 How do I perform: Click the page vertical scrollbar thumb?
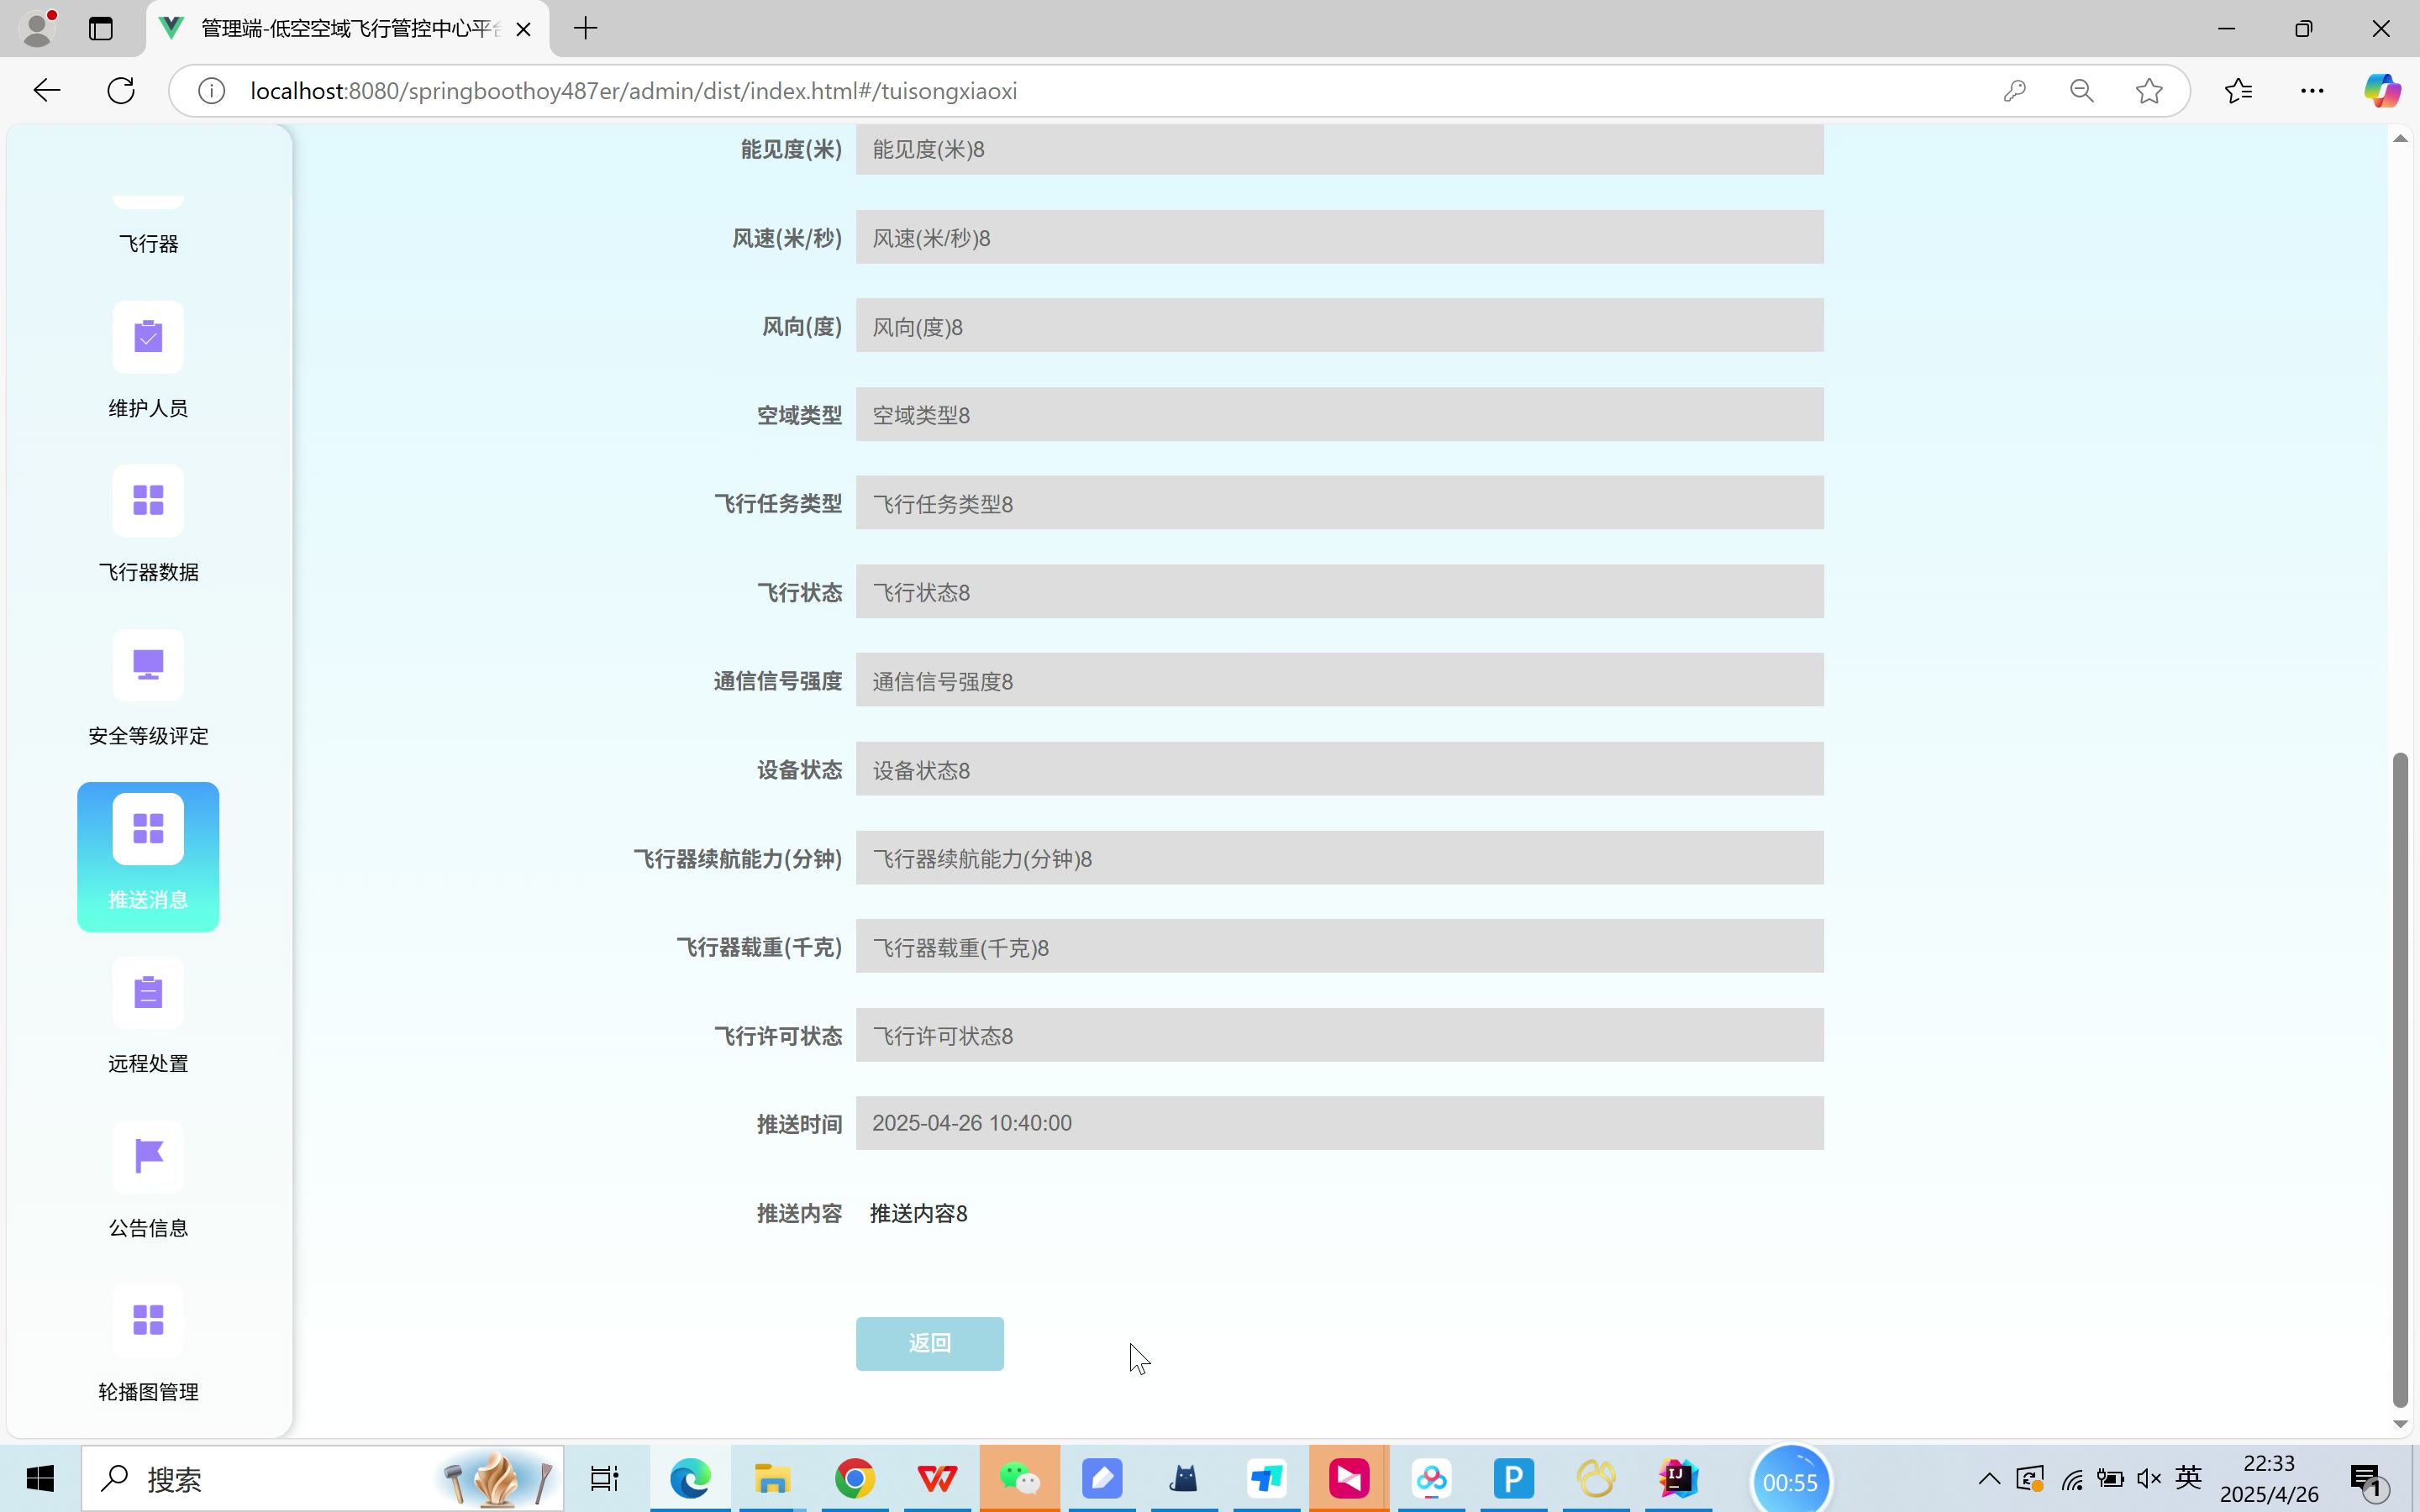pyautogui.click(x=2400, y=1080)
